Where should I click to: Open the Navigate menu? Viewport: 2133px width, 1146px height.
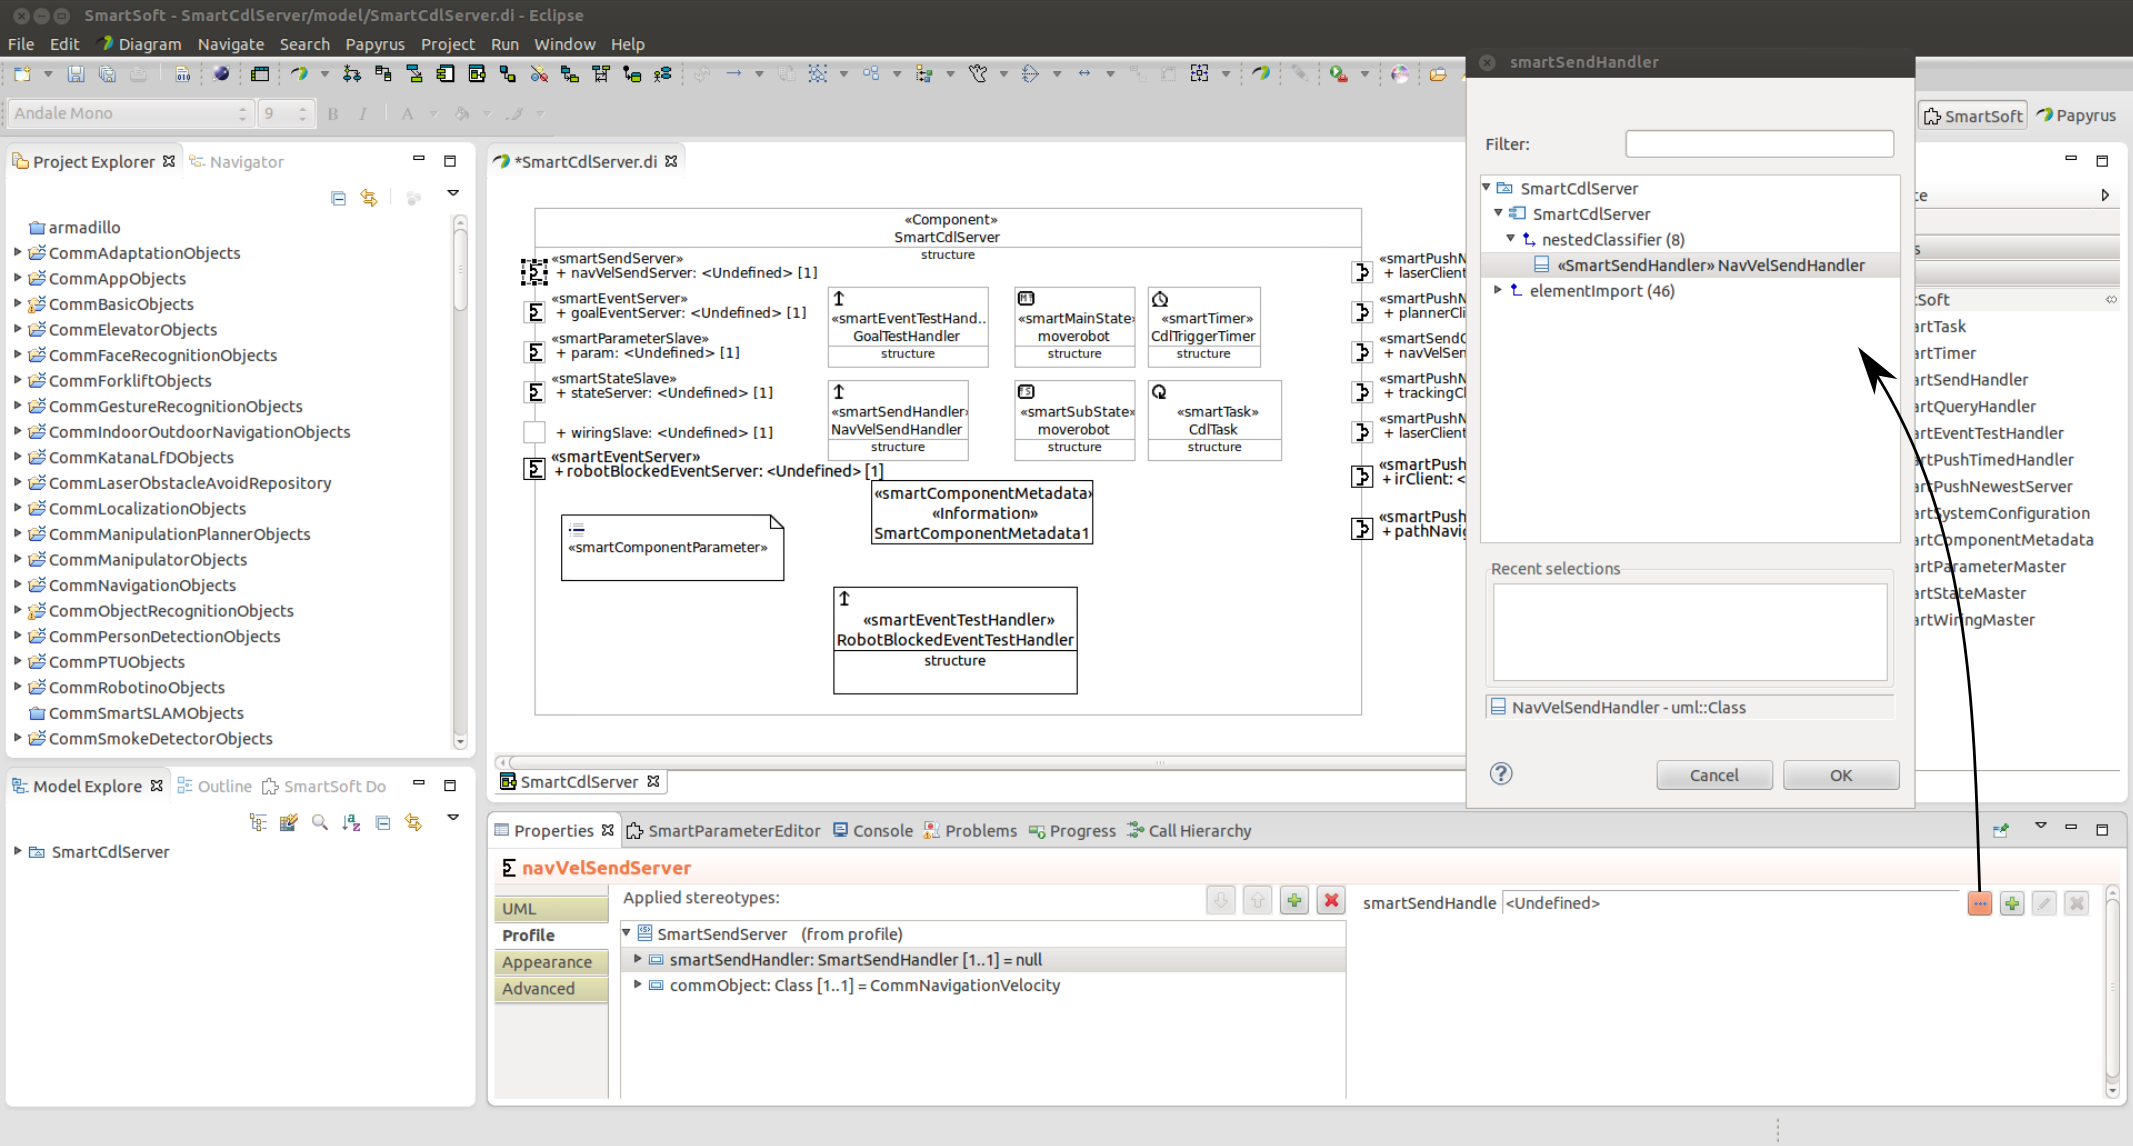231,44
